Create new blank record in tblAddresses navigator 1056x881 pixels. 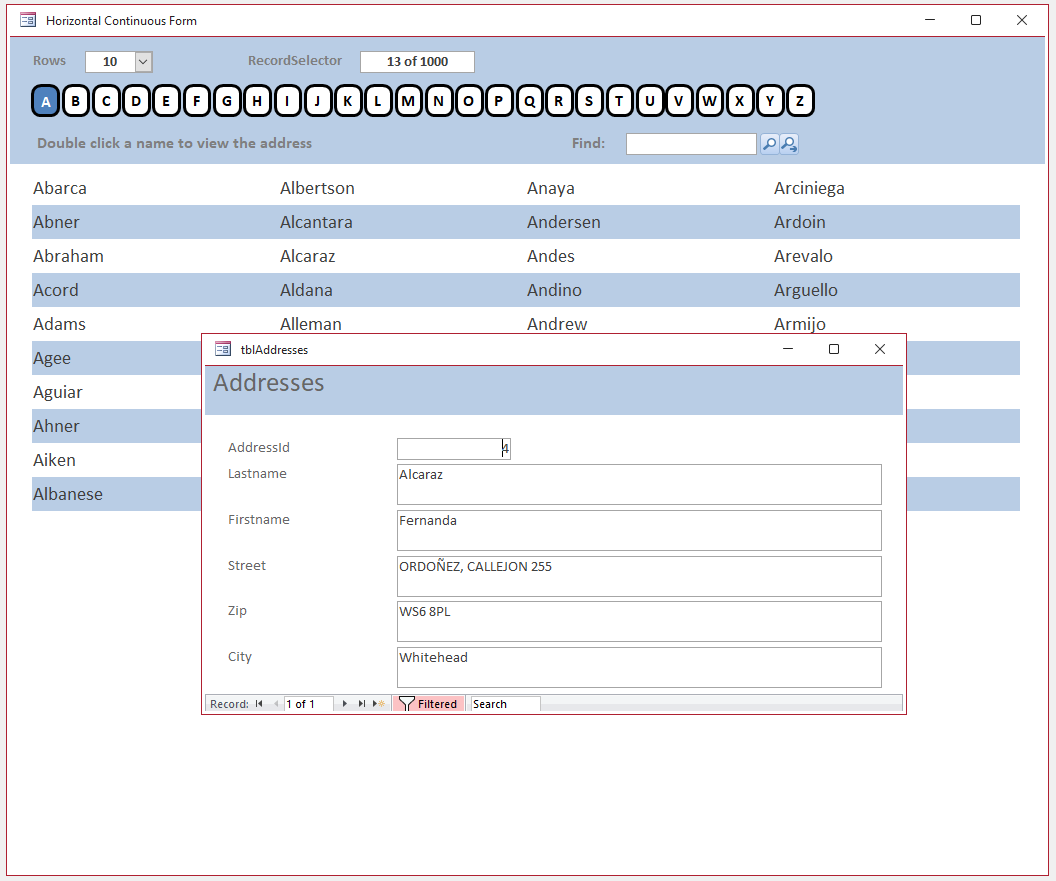click(x=378, y=704)
